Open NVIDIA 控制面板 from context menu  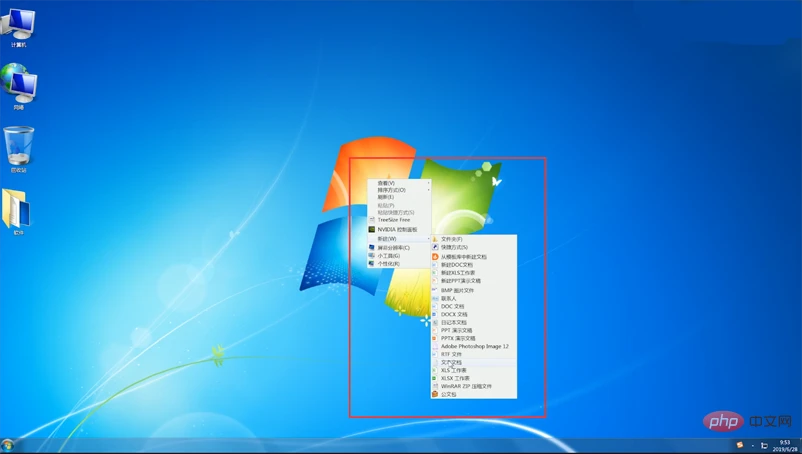399,230
